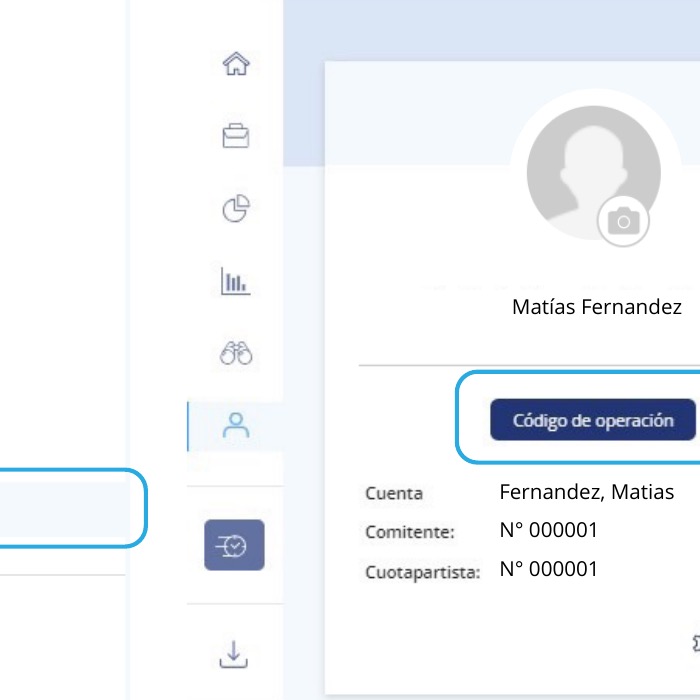The height and width of the screenshot is (700, 700).
Task: Select the pie chart icon
Action: [236, 208]
